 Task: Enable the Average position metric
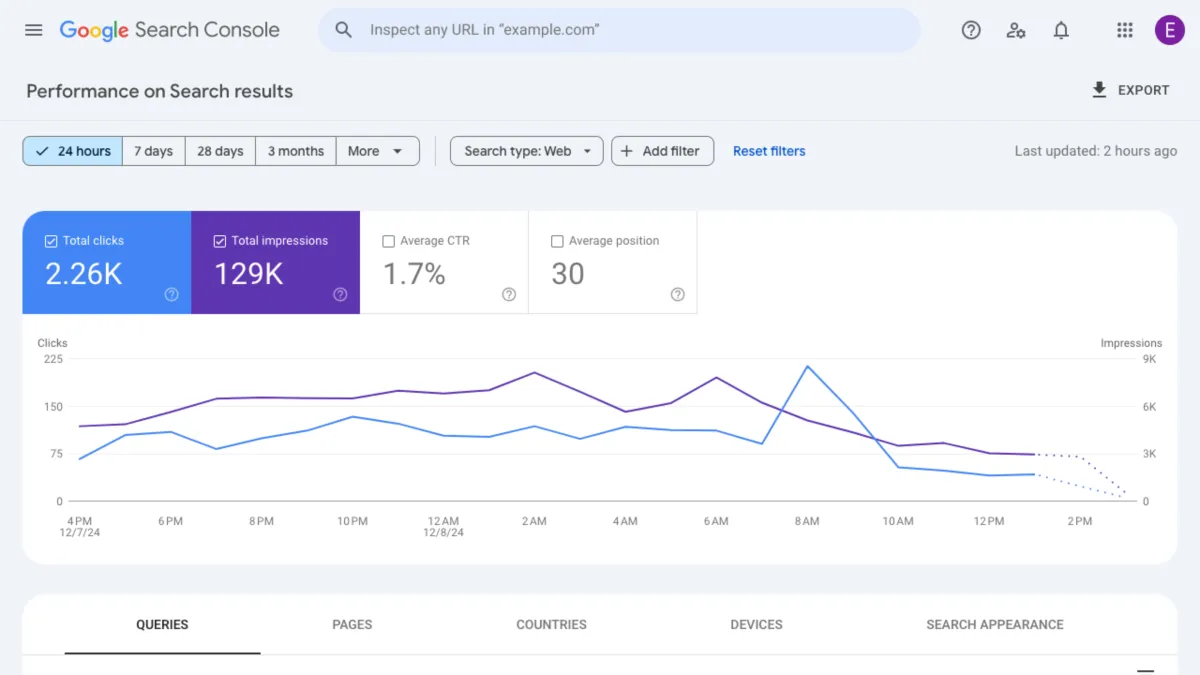(x=556, y=240)
